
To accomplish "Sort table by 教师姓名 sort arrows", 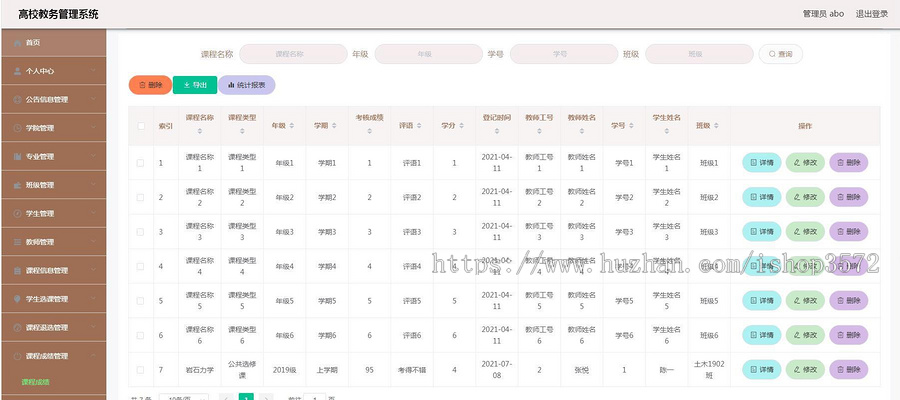I will (x=582, y=131).
